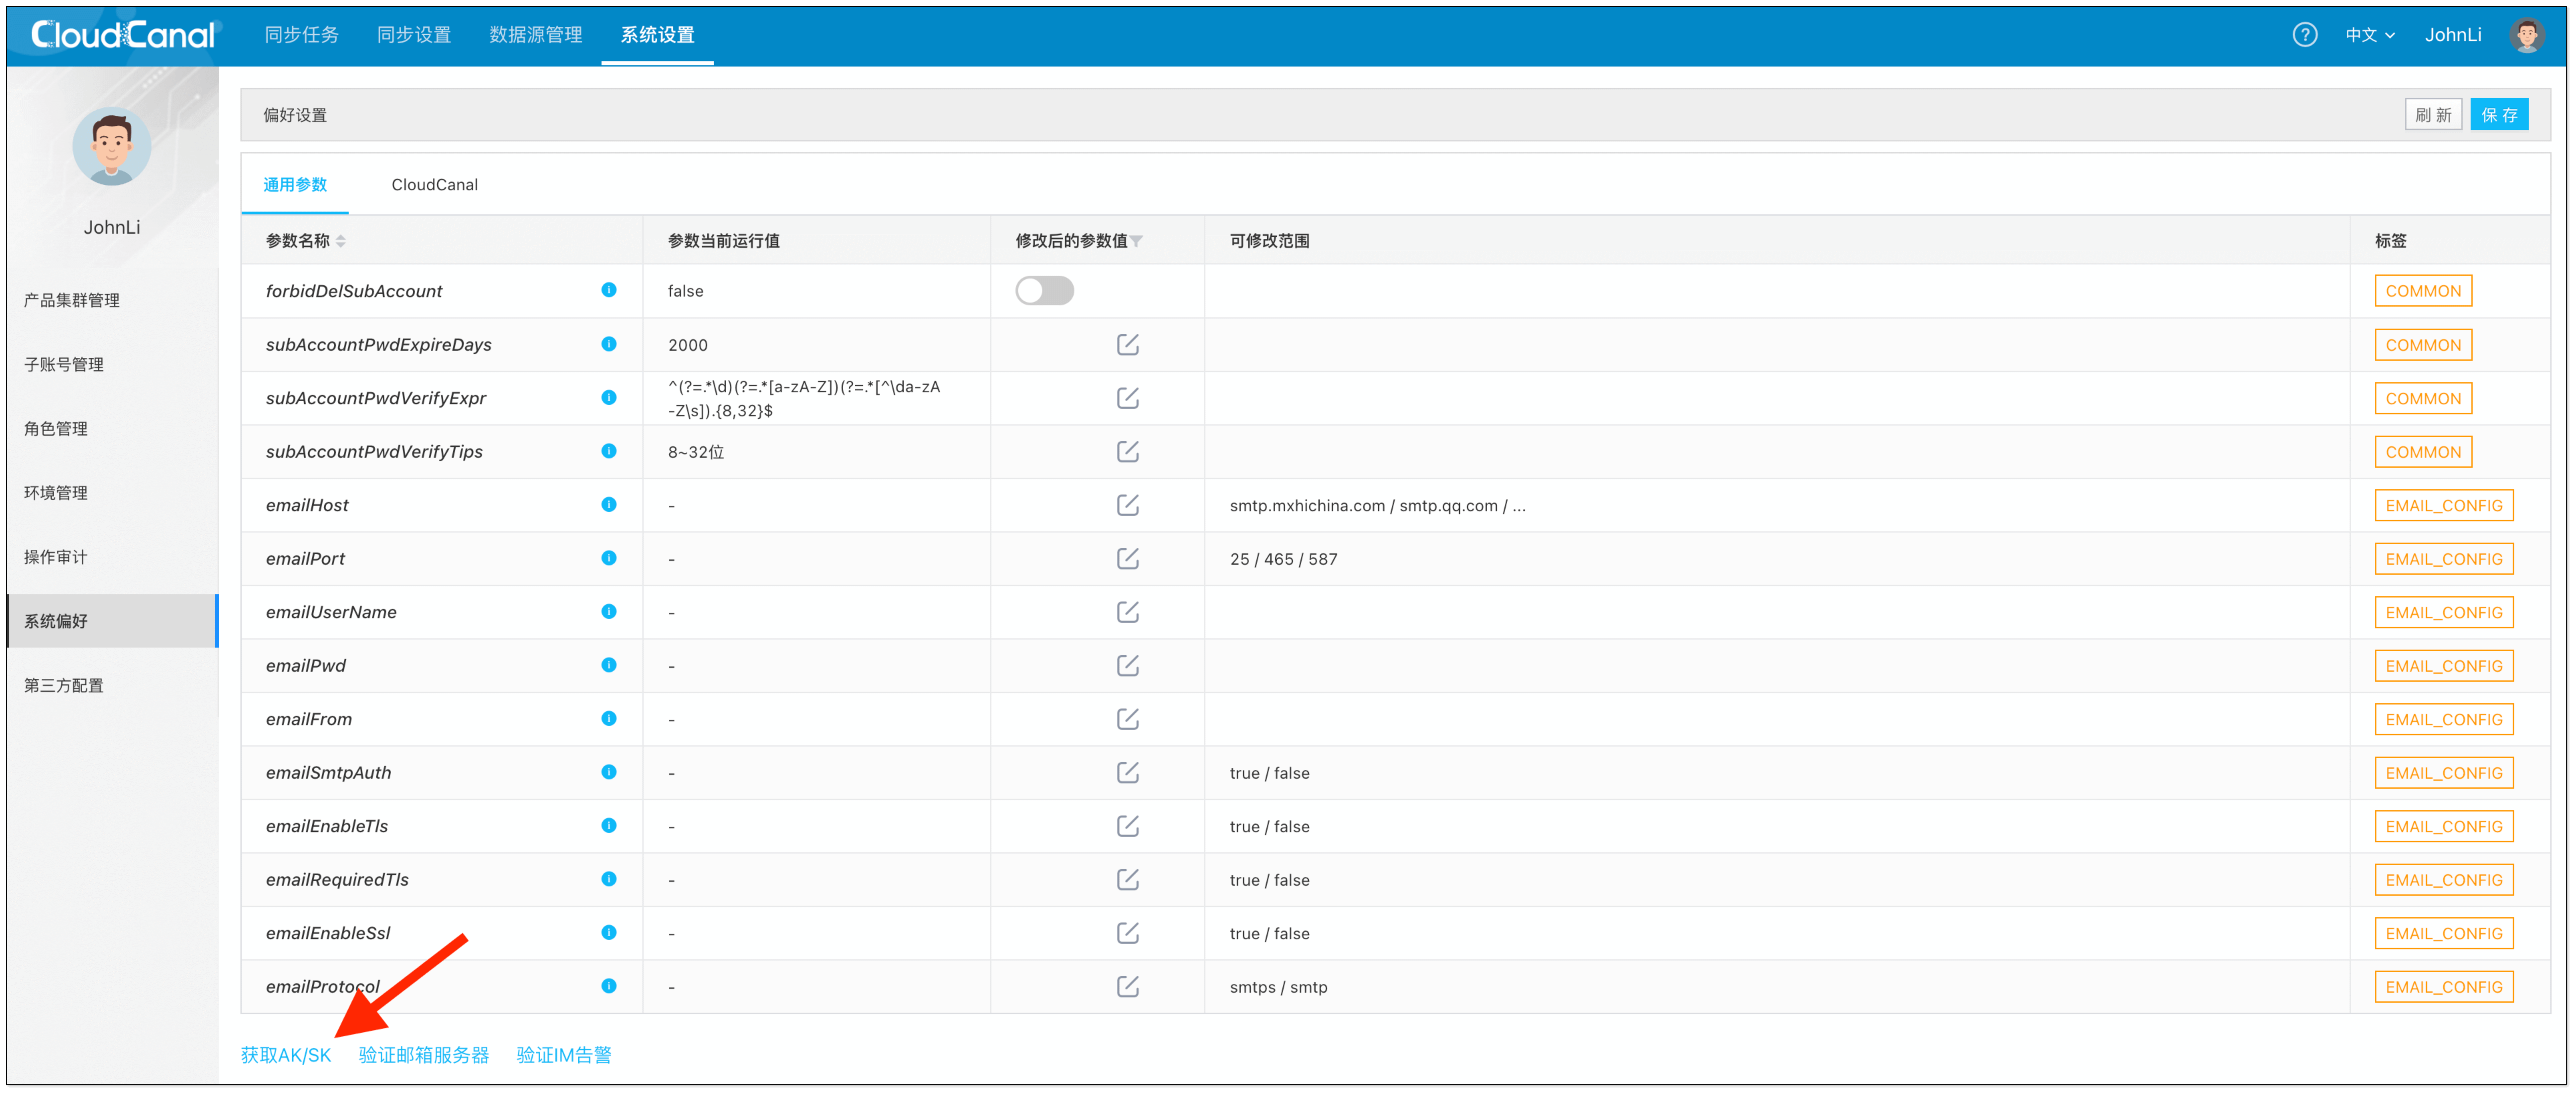
Task: Open the 系统设置 menu
Action: (x=657, y=35)
